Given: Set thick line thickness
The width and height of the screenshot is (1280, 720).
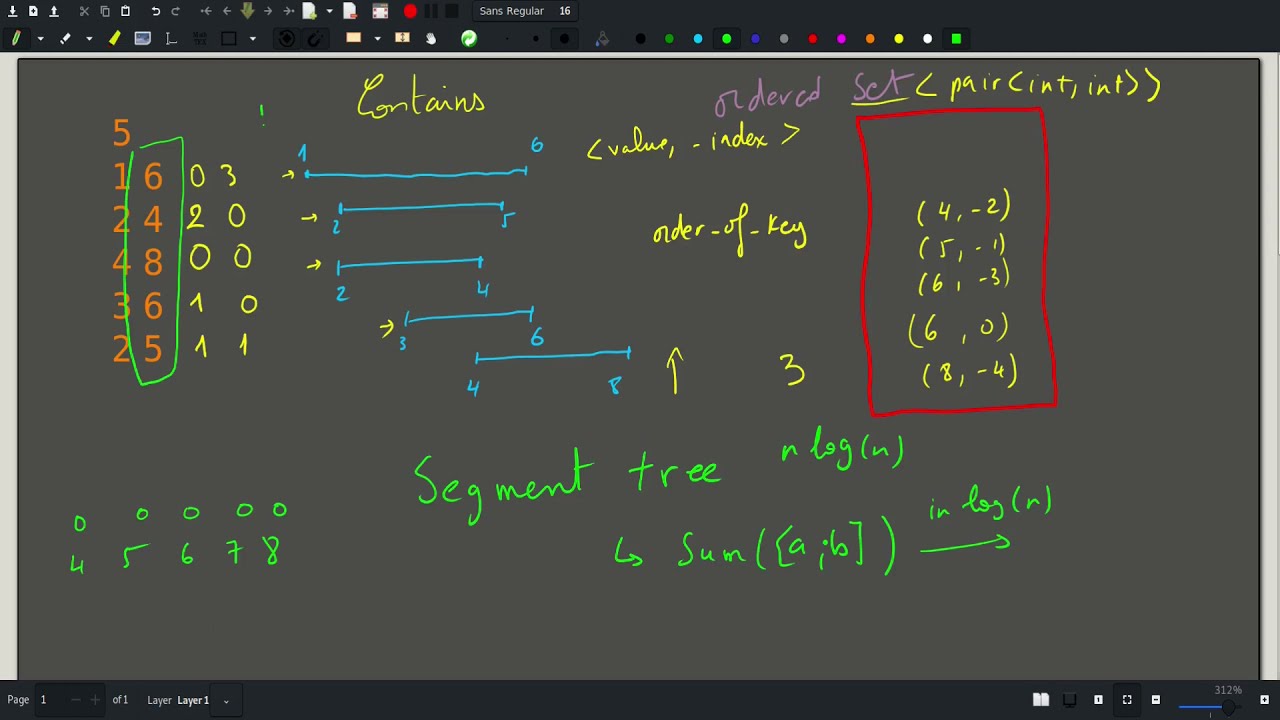Looking at the screenshot, I should coord(564,39).
